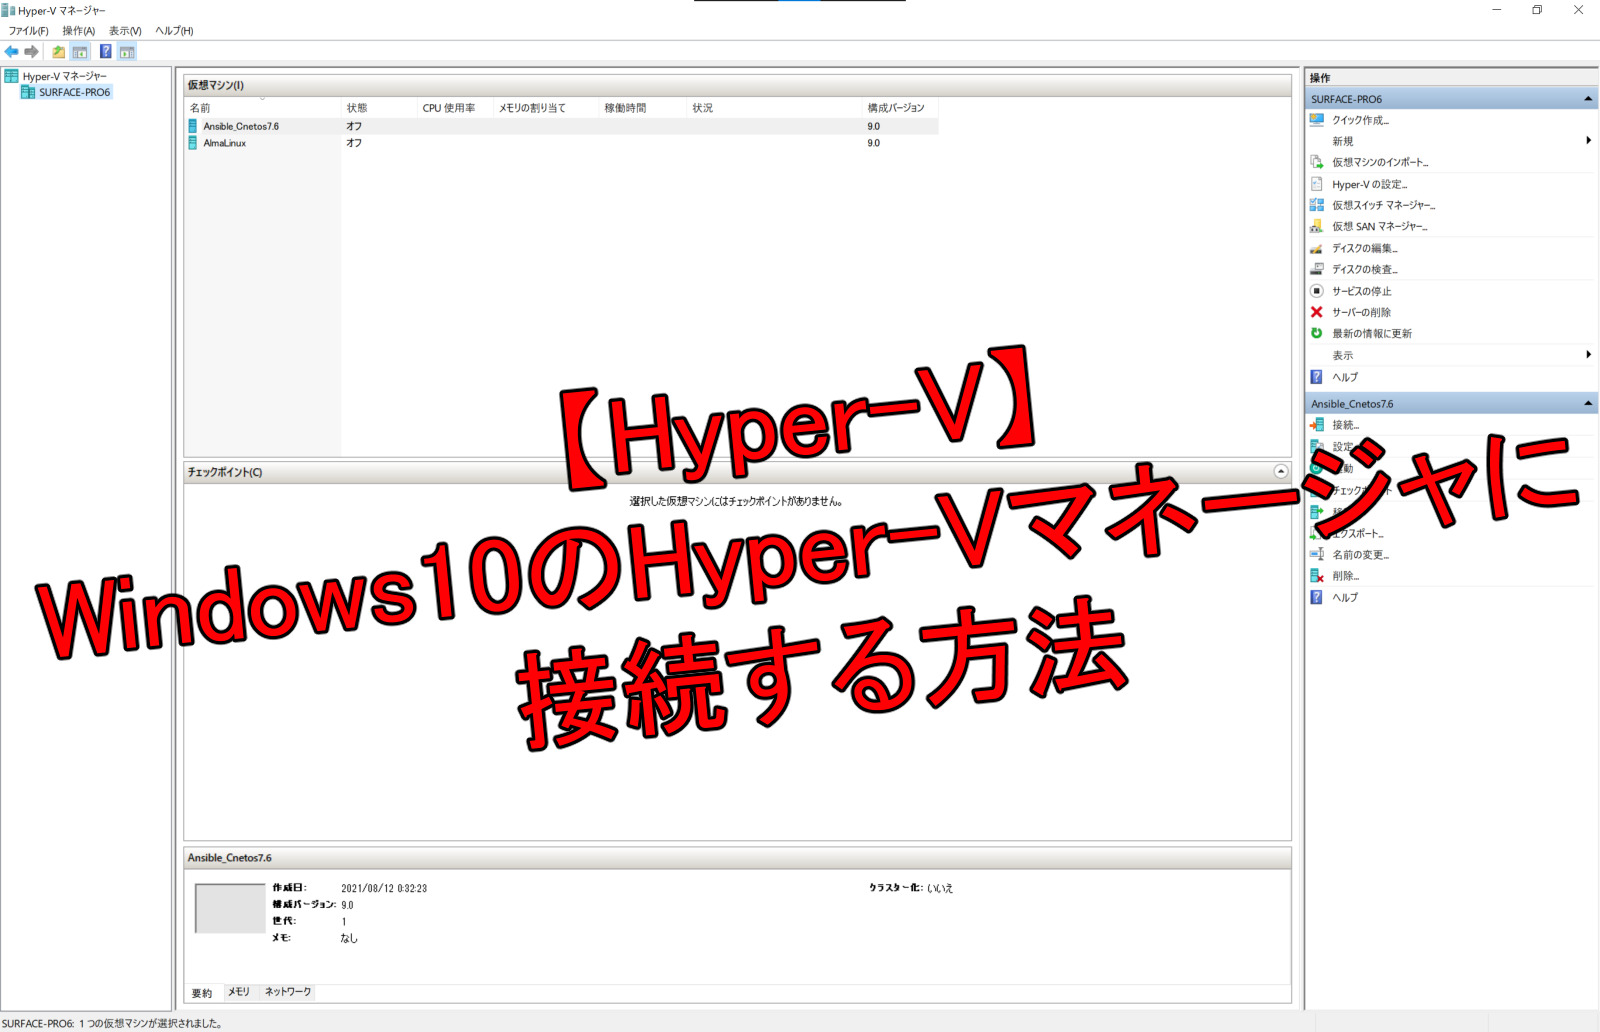This screenshot has width=1600, height=1032.
Task: Click the 削除 delete VM icon
Action: click(x=1317, y=576)
